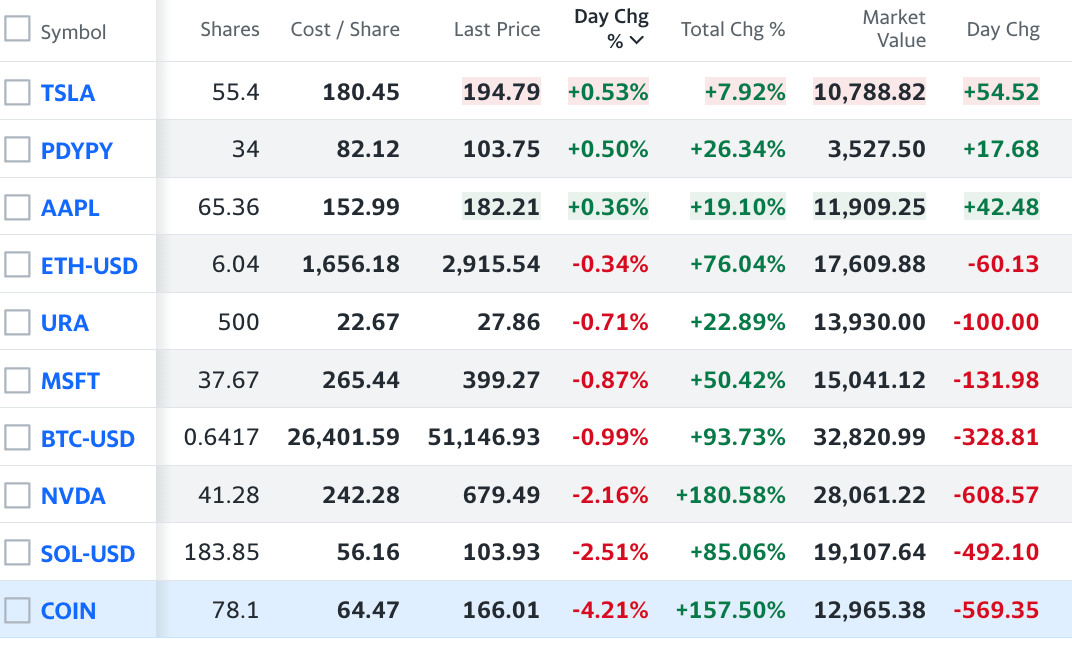1072x646 pixels.
Task: Toggle the select-all checkbox in header
Action: (18, 29)
